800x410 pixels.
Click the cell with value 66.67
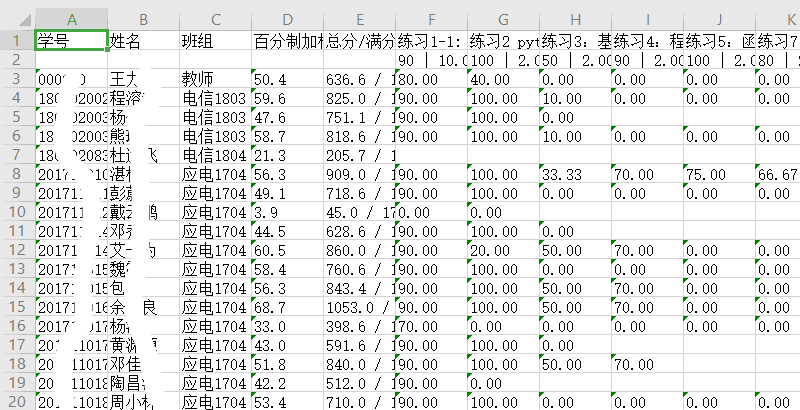point(778,174)
